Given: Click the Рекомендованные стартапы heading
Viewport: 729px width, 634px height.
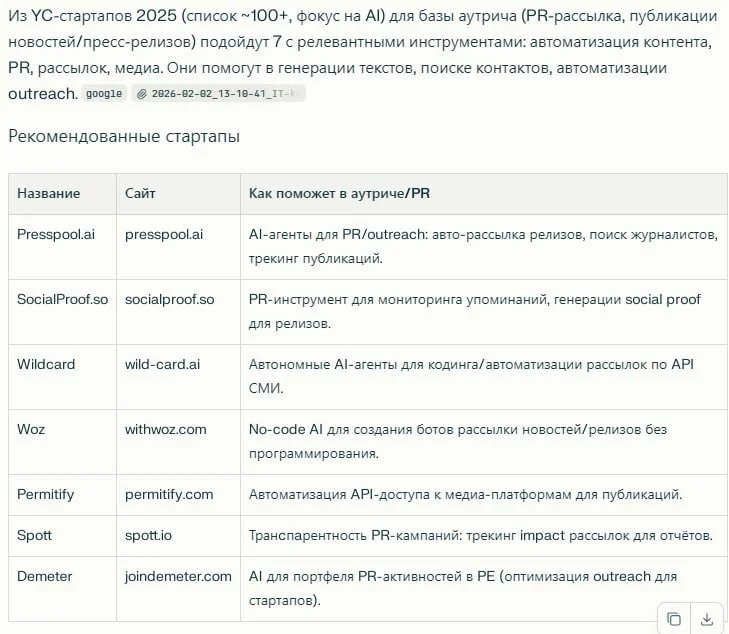Looking at the screenshot, I should click(124, 137).
